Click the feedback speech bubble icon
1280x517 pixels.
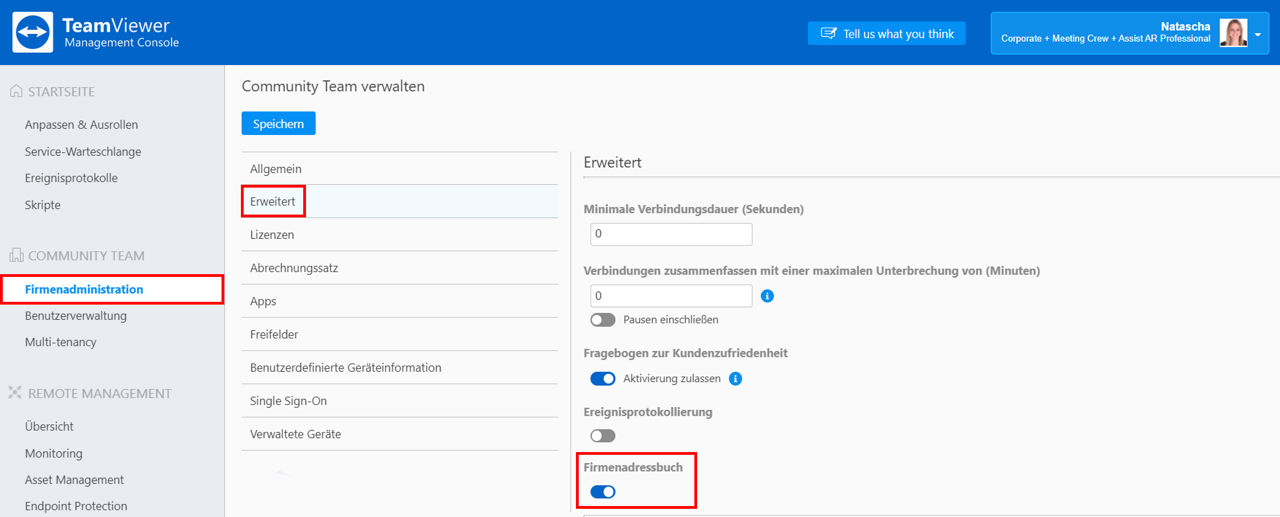point(828,34)
